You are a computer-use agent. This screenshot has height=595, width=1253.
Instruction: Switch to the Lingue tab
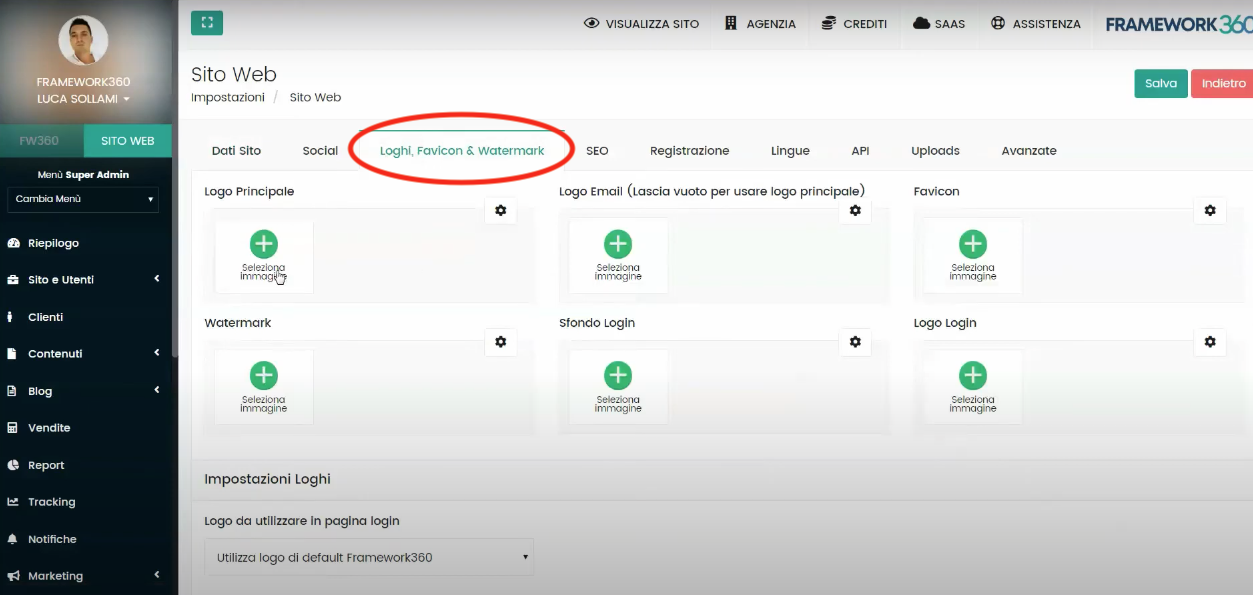click(790, 151)
